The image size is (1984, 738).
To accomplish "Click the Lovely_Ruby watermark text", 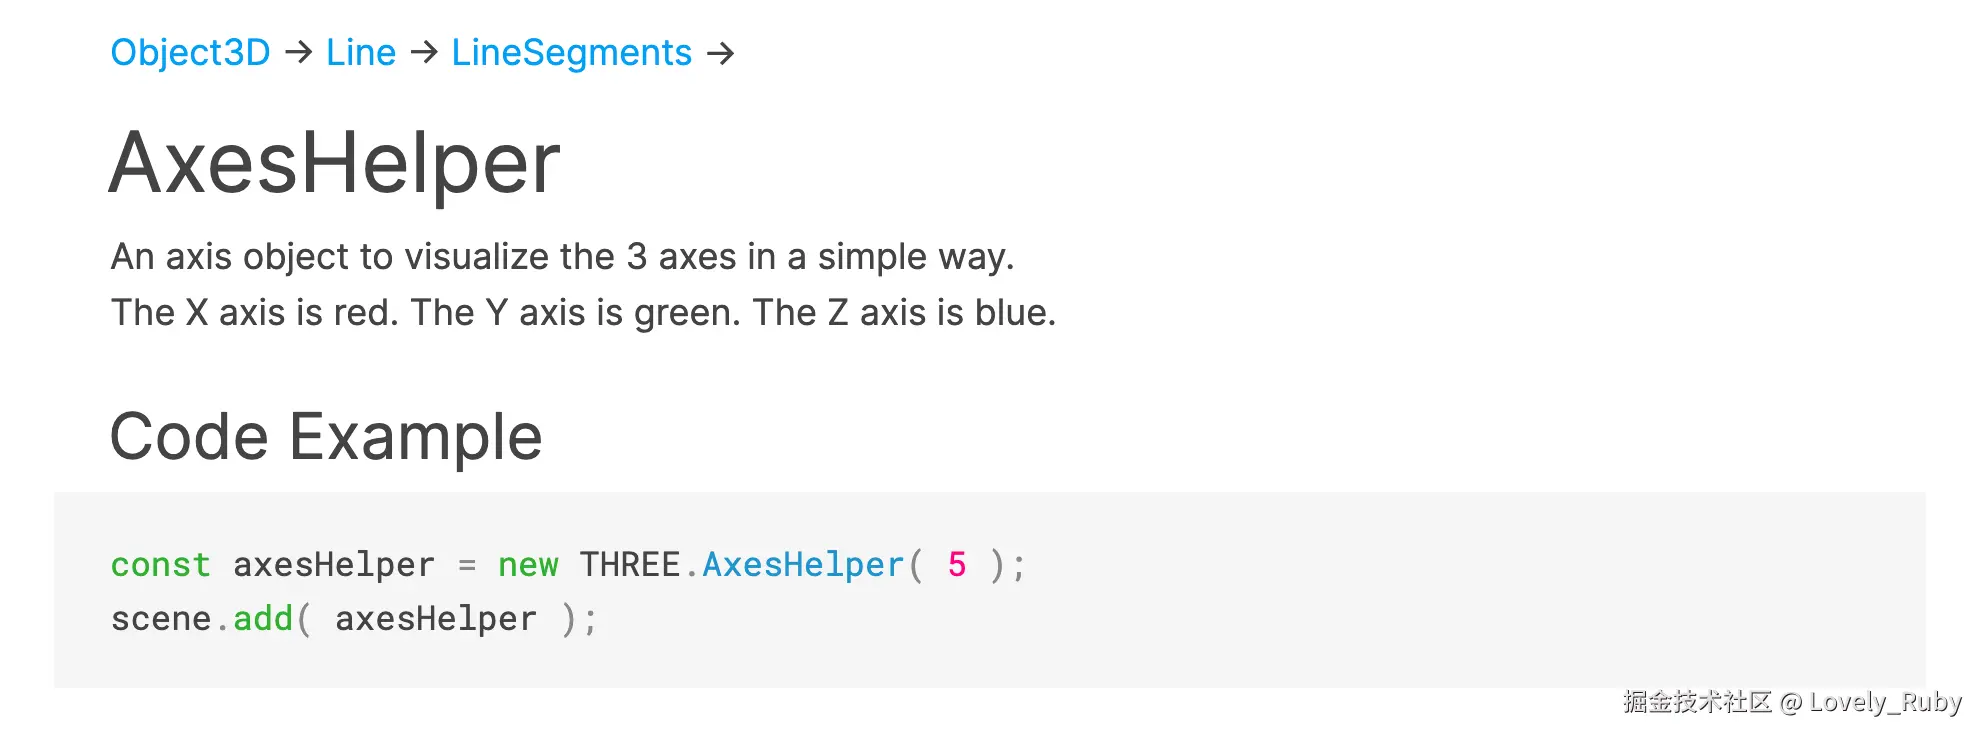I will 1884,702.
